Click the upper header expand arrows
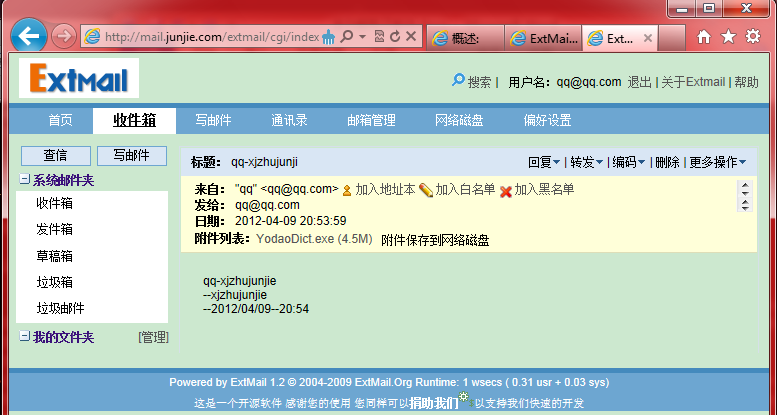The image size is (777, 415). [745, 189]
